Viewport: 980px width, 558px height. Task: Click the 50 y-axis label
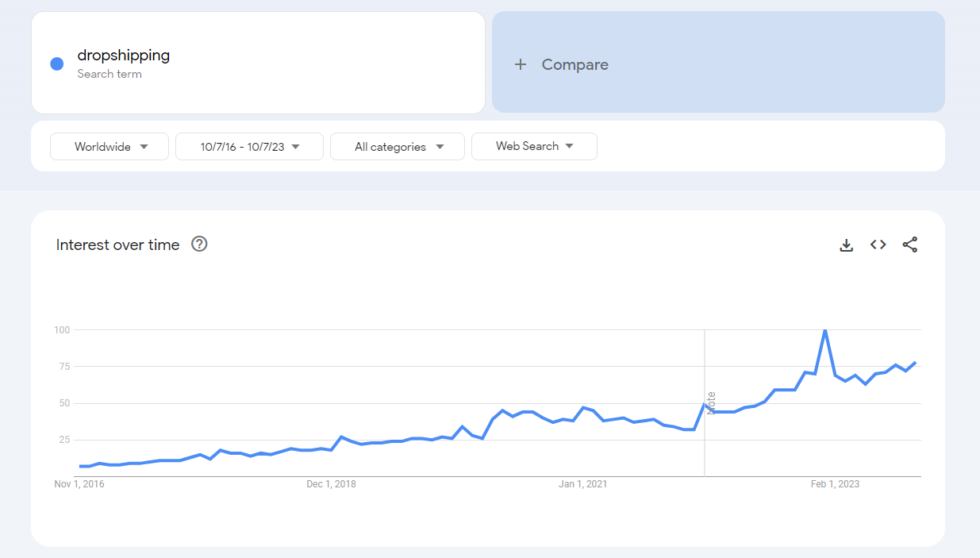64,404
